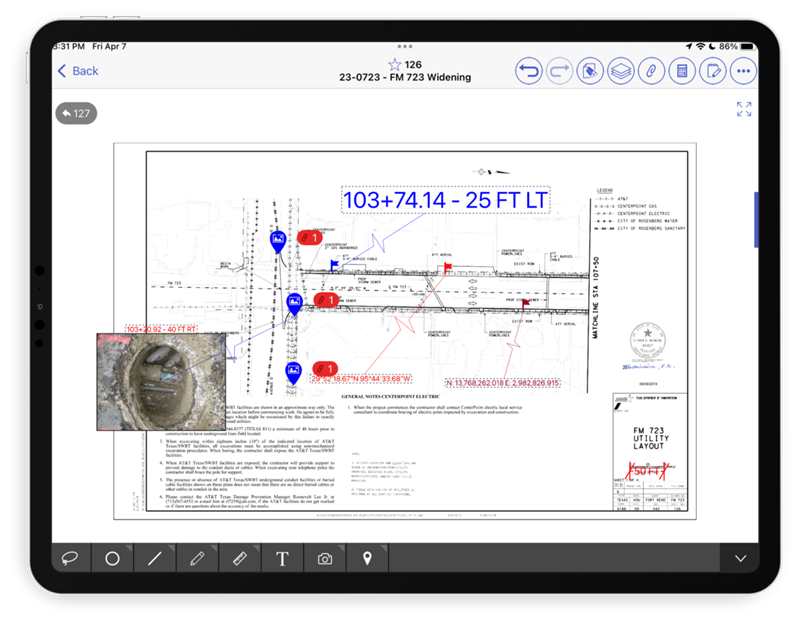Tap the manhole photo thumbnail
This screenshot has height=623, width=800.
(161, 382)
